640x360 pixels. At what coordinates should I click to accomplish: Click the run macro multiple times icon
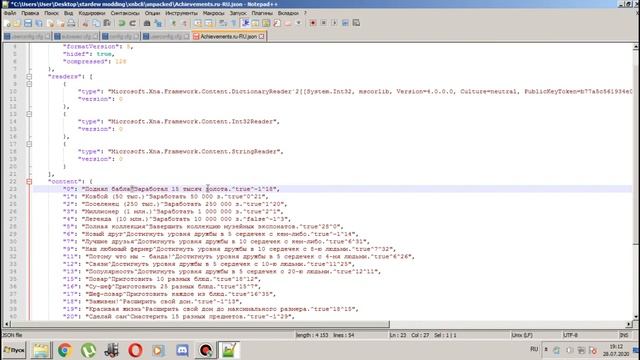coord(345,23)
